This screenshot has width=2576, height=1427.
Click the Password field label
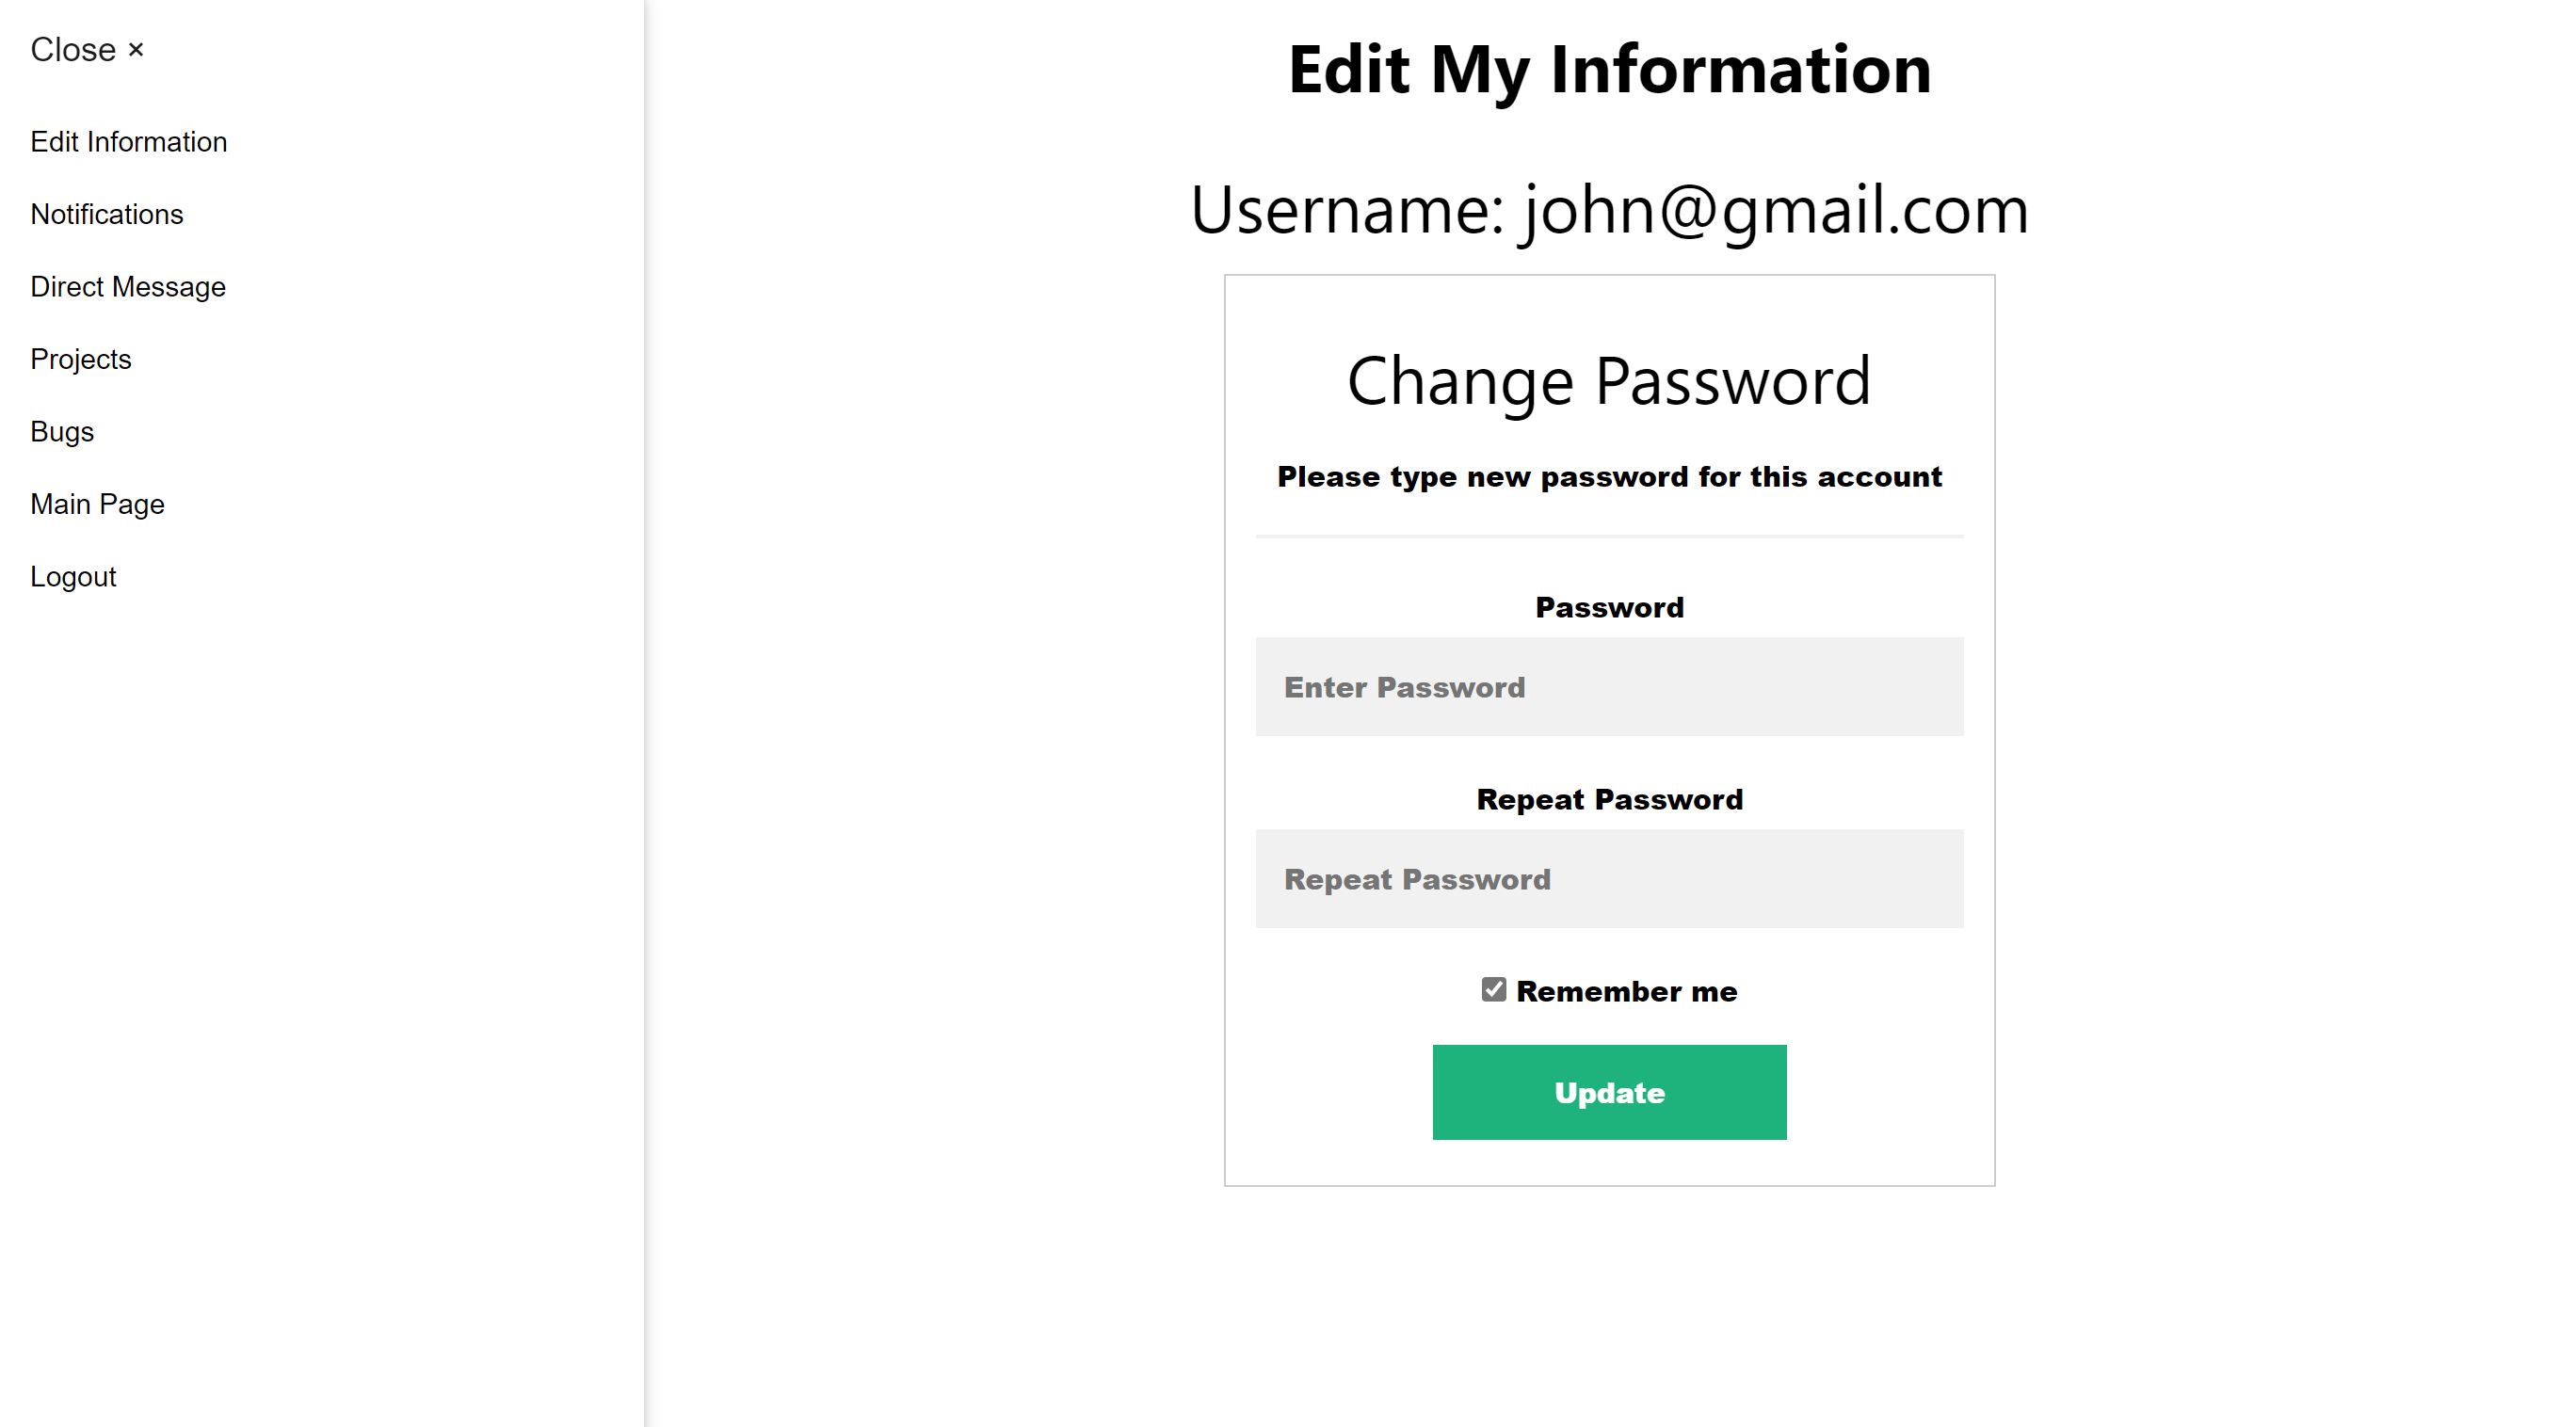click(1609, 607)
